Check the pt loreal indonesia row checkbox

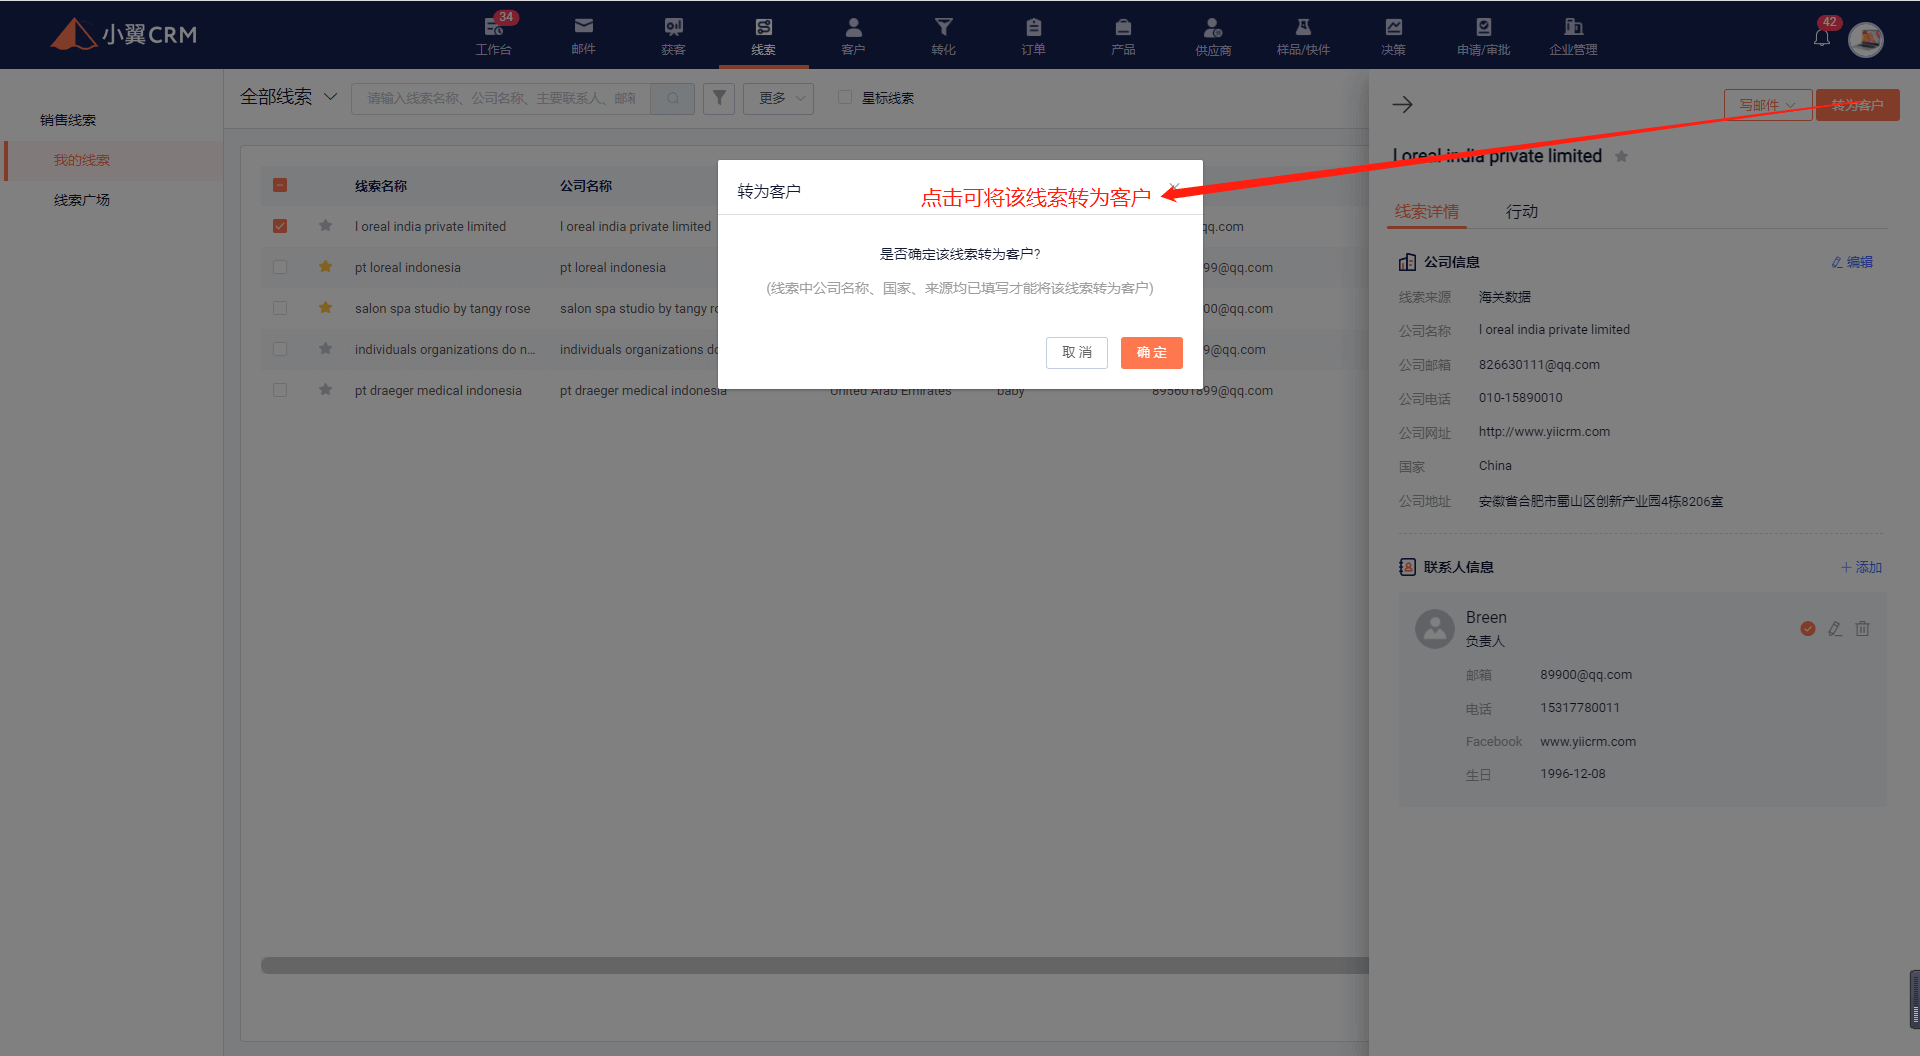coord(280,267)
